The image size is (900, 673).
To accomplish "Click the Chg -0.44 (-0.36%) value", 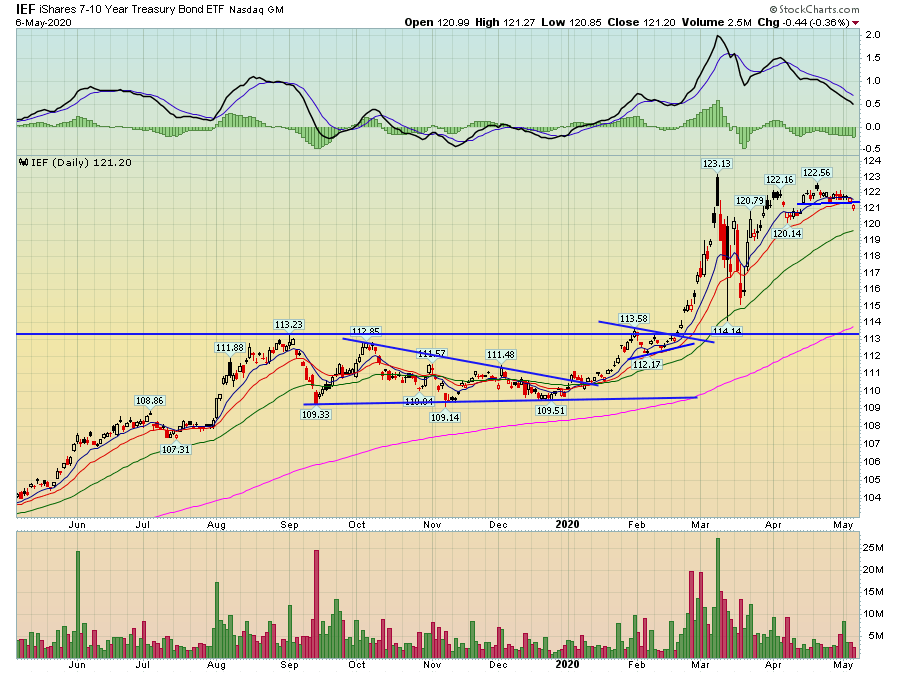I will [803, 22].
